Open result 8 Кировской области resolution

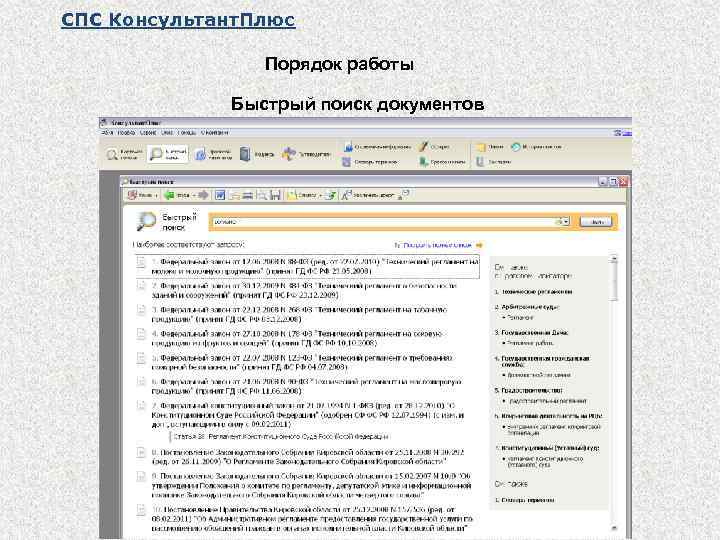(308, 456)
